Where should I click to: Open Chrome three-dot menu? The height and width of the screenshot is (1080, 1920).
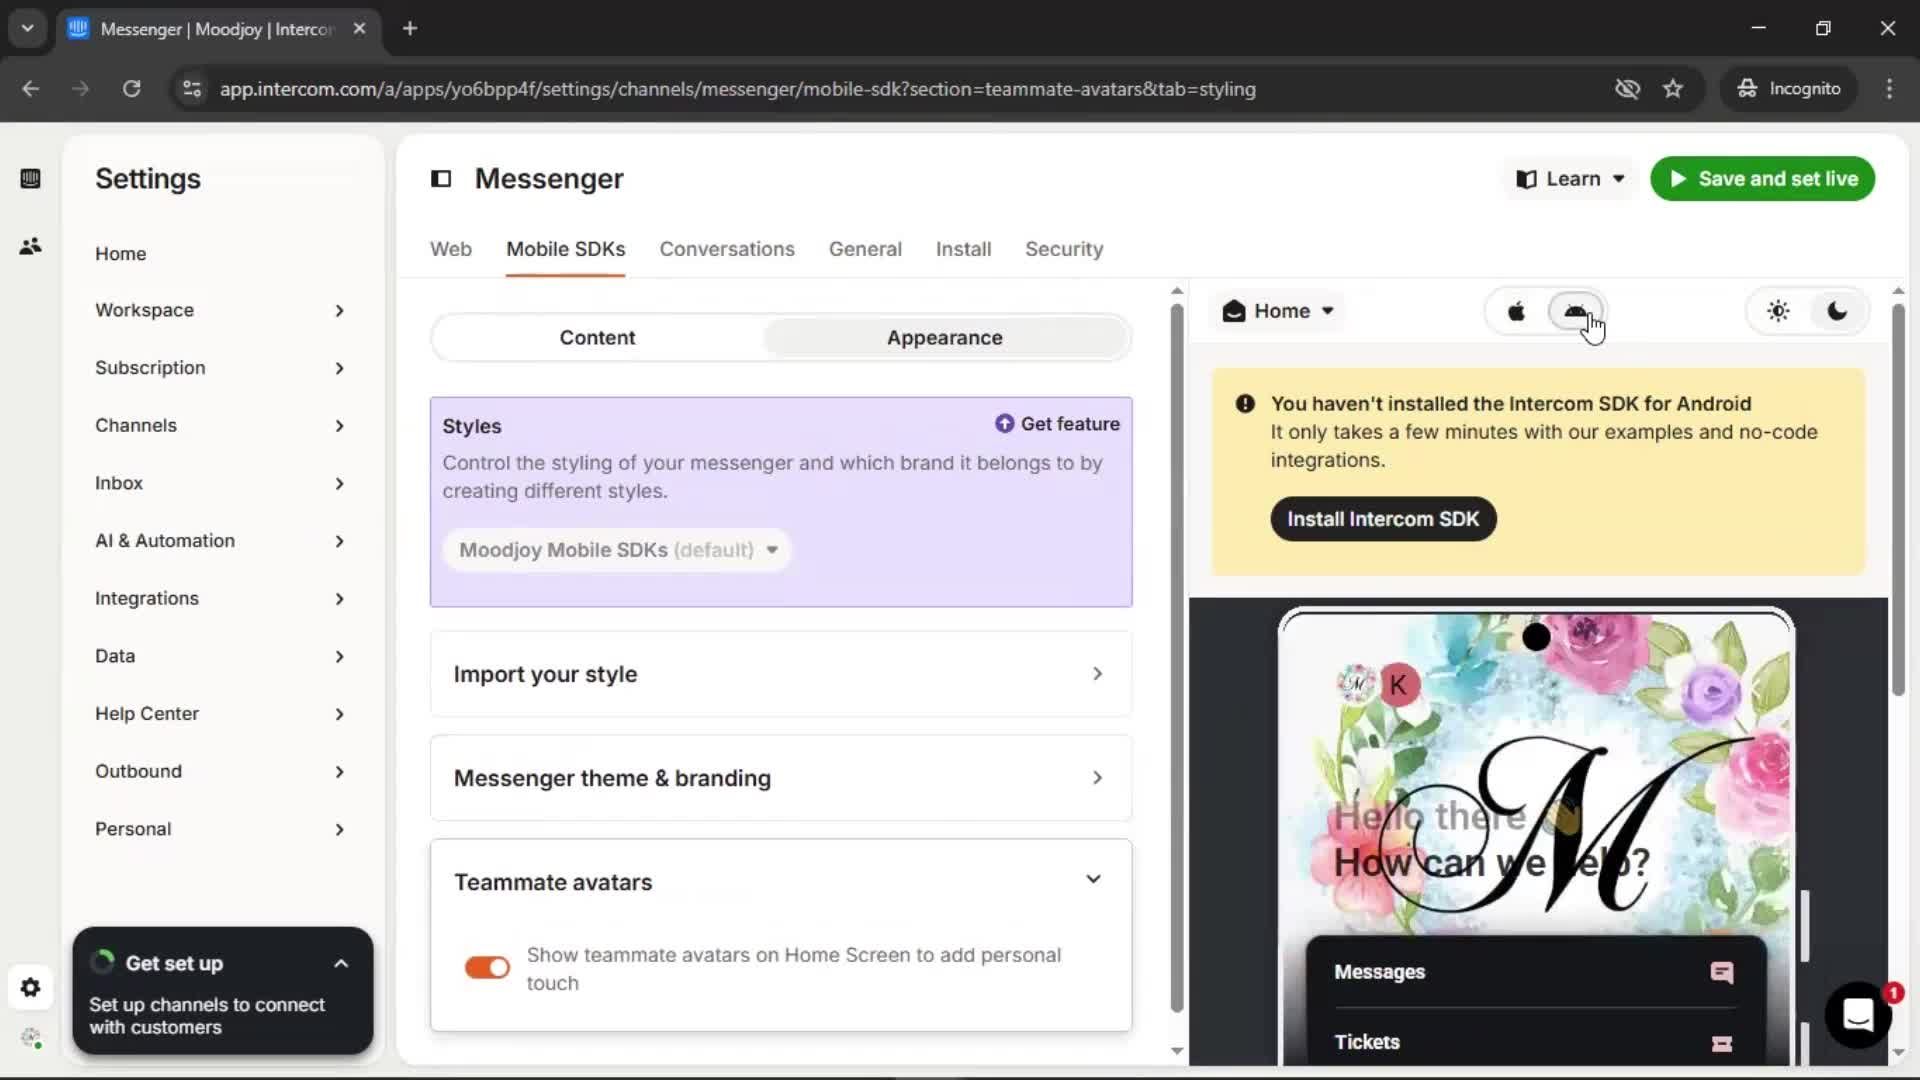click(1889, 89)
